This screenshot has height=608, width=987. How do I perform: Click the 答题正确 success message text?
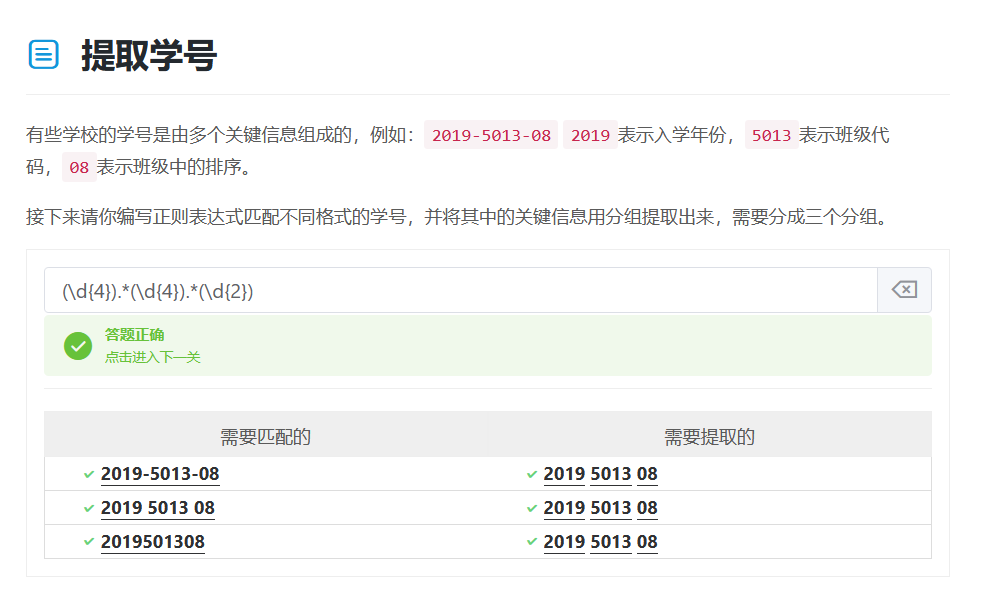click(x=134, y=335)
